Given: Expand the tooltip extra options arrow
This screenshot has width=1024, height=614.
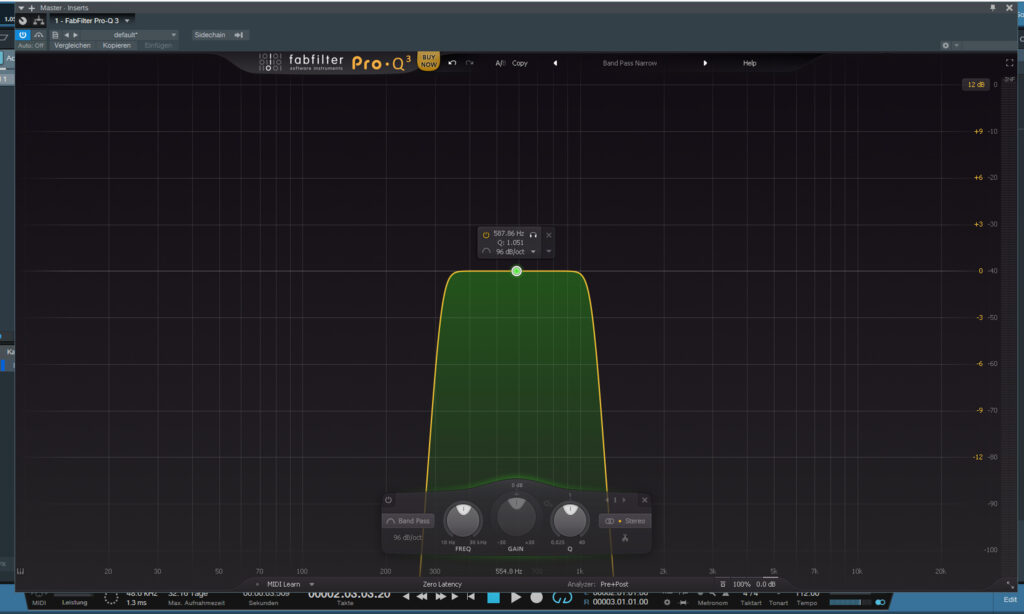Looking at the screenshot, I should [x=549, y=251].
